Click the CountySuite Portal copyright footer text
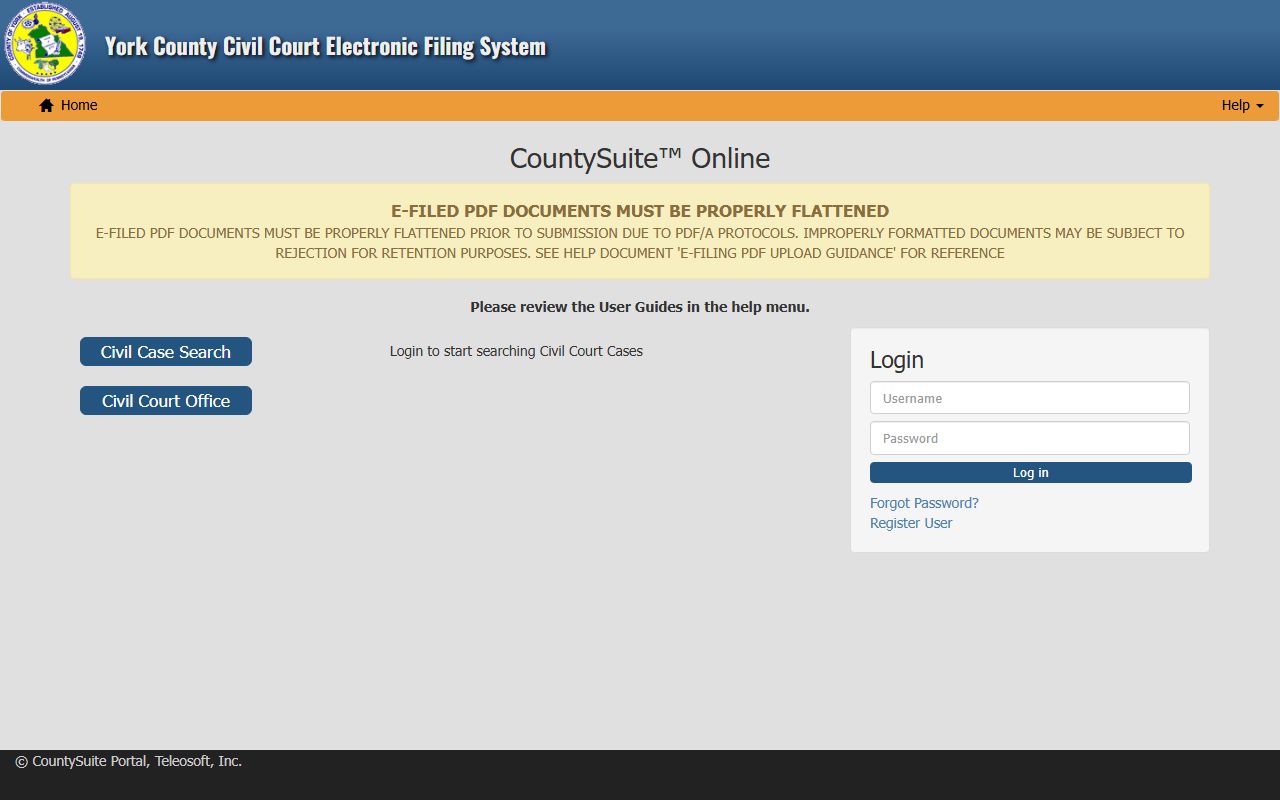Viewport: 1280px width, 800px height. point(129,761)
